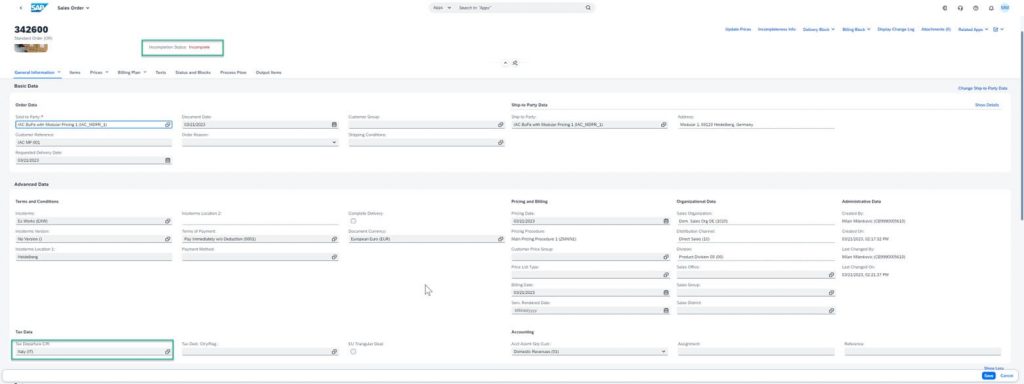Open Payment Method value help

334,257
